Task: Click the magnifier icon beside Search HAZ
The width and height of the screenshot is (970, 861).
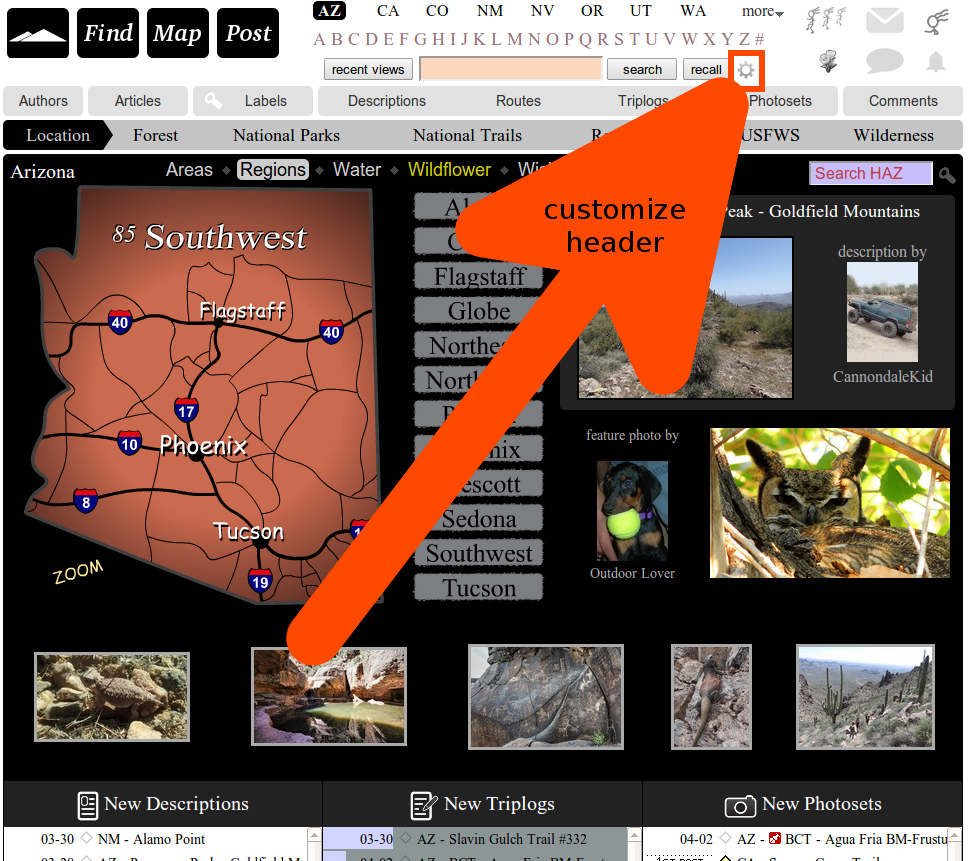Action: pyautogui.click(x=947, y=175)
